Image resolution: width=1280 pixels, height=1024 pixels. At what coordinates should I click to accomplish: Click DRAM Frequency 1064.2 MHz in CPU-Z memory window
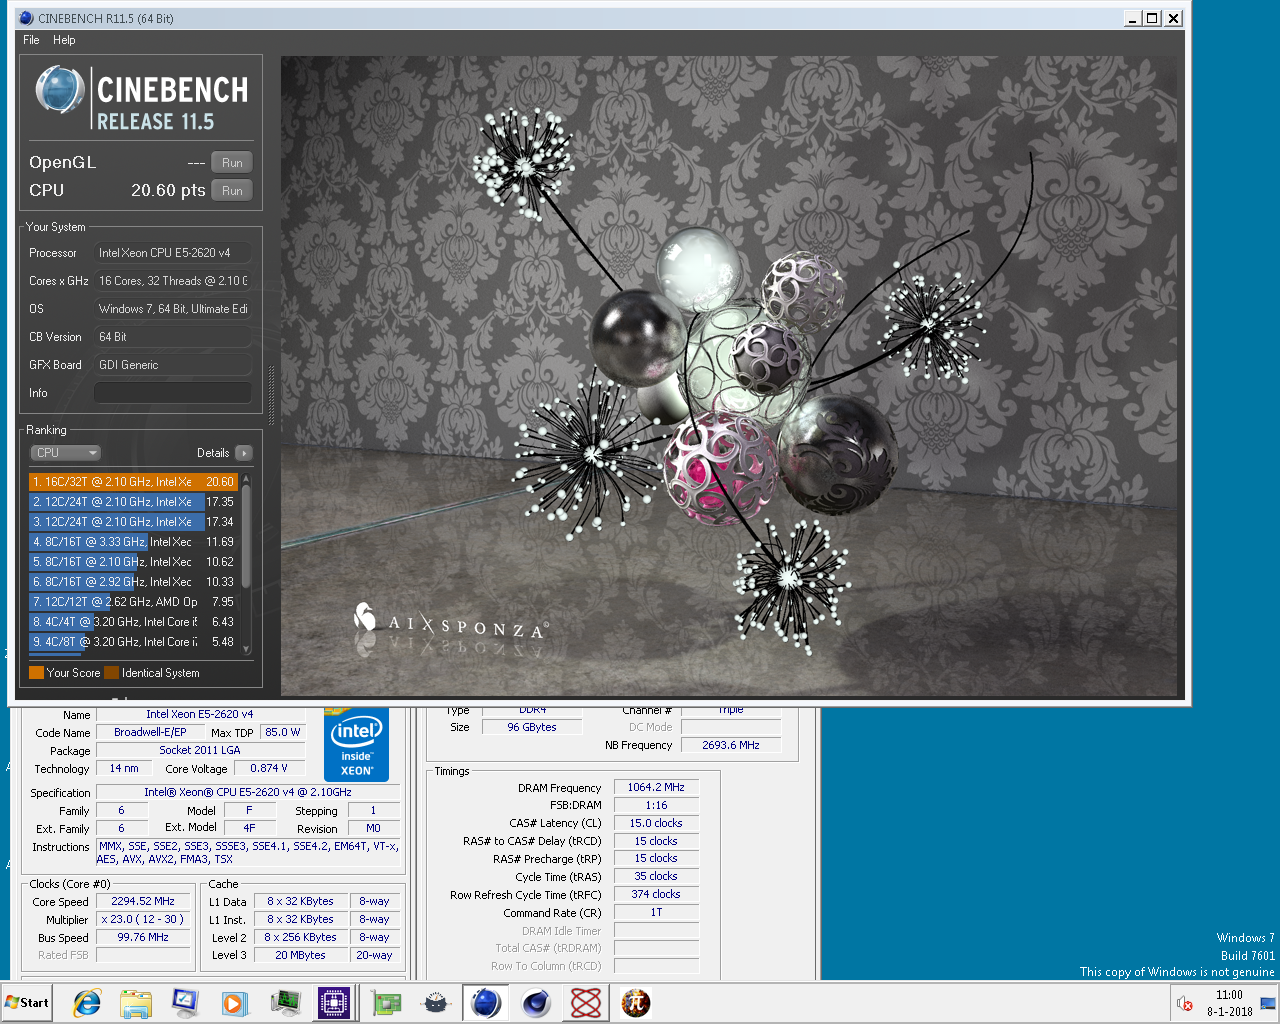(656, 787)
